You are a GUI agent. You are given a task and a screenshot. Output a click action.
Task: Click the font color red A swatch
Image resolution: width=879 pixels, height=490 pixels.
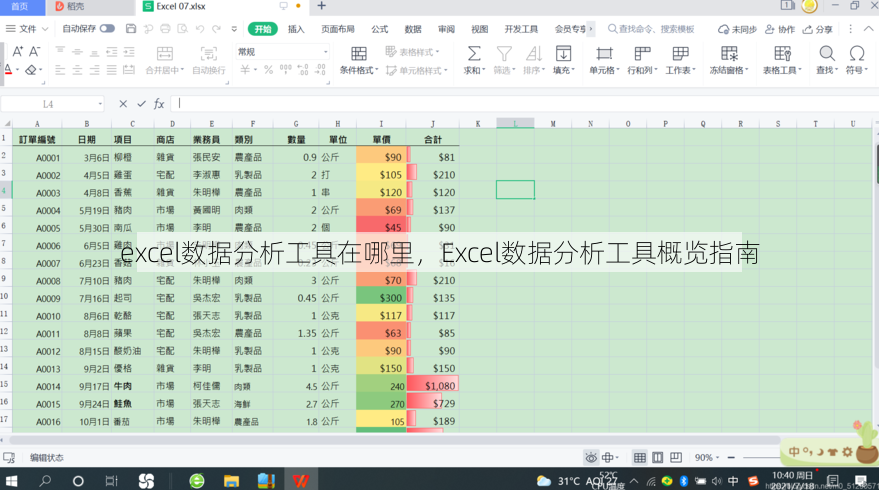(8, 70)
